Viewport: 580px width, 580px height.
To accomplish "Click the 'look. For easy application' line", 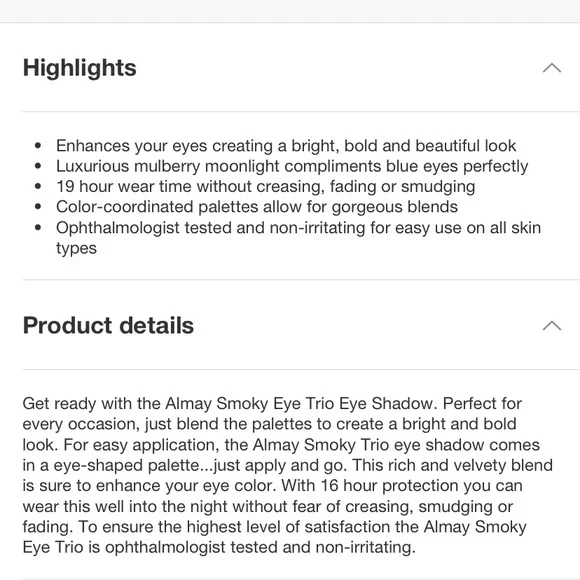I will (x=281, y=445).
